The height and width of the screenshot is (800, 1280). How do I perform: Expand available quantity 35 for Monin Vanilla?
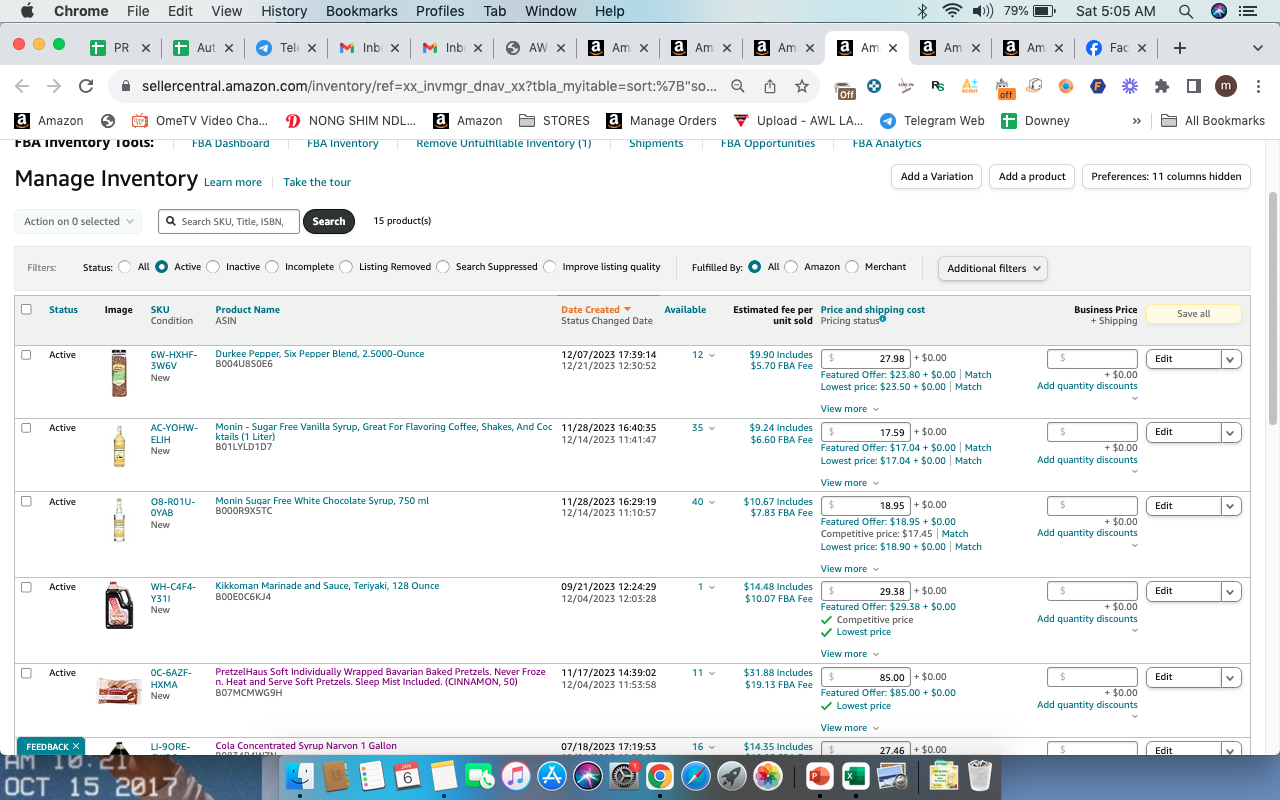tap(703, 427)
